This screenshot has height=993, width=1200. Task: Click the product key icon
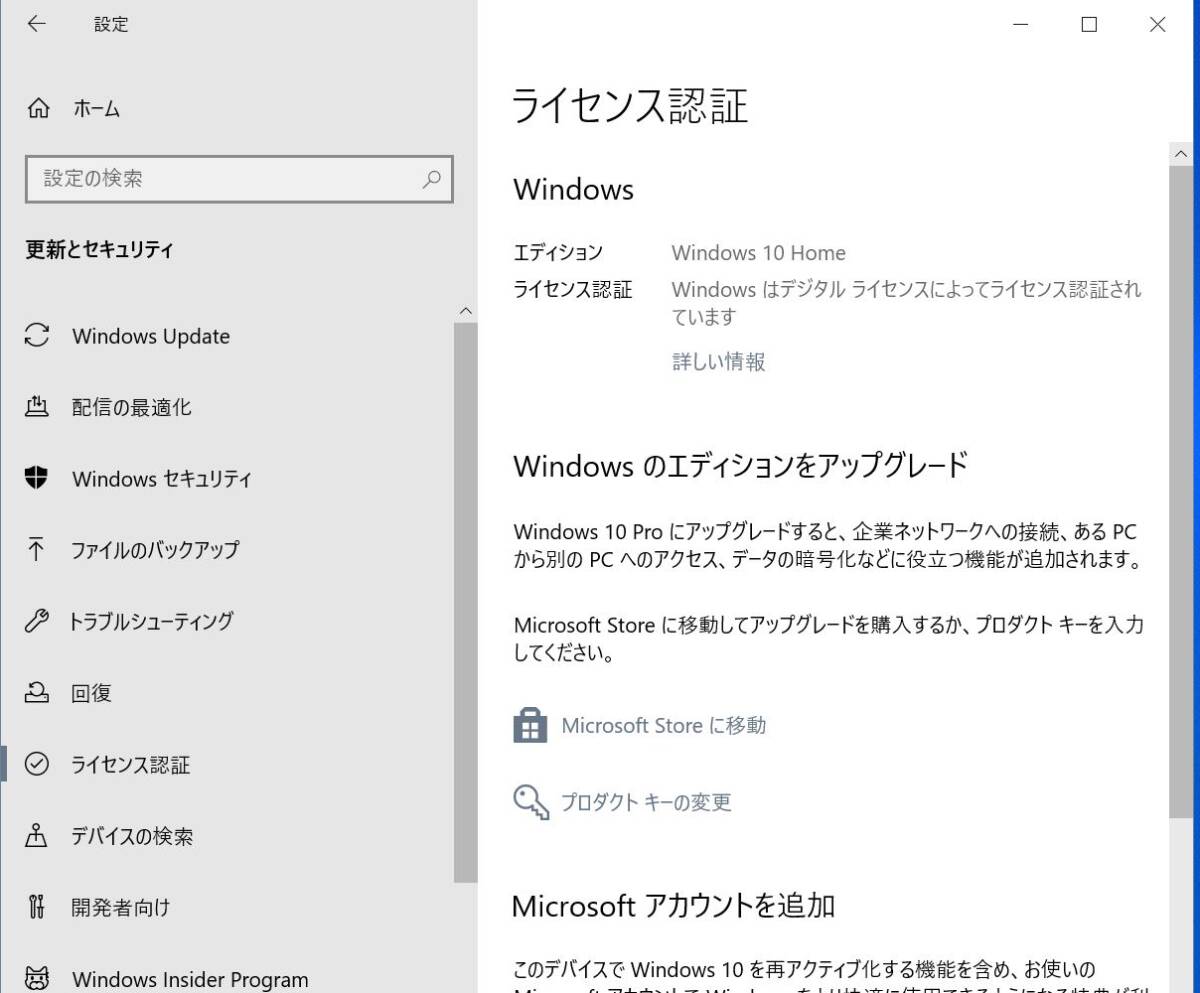pos(531,801)
